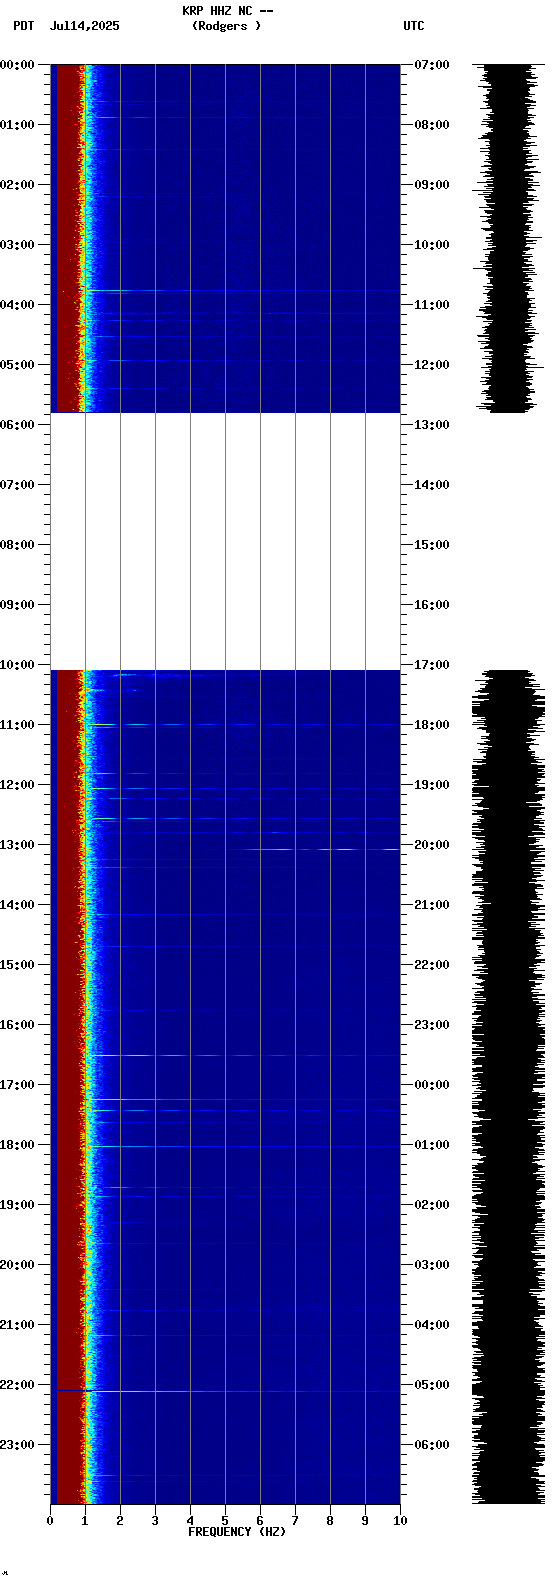
Task: Click the 19:00 label on UTC axis
Action: tap(432, 785)
